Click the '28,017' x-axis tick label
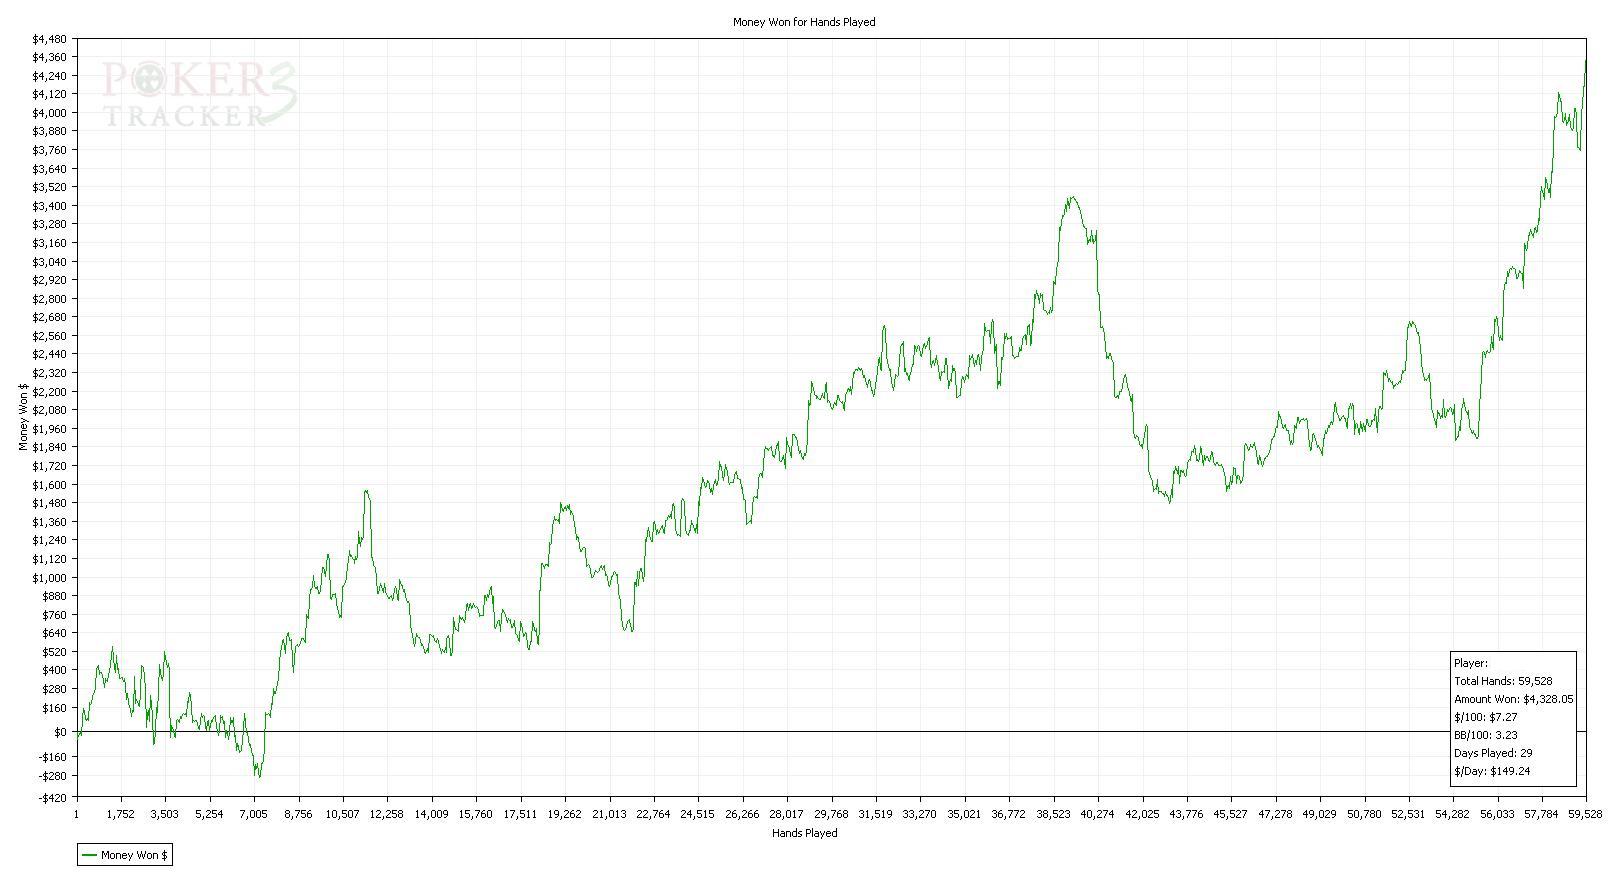The image size is (1610, 882). pyautogui.click(x=786, y=814)
